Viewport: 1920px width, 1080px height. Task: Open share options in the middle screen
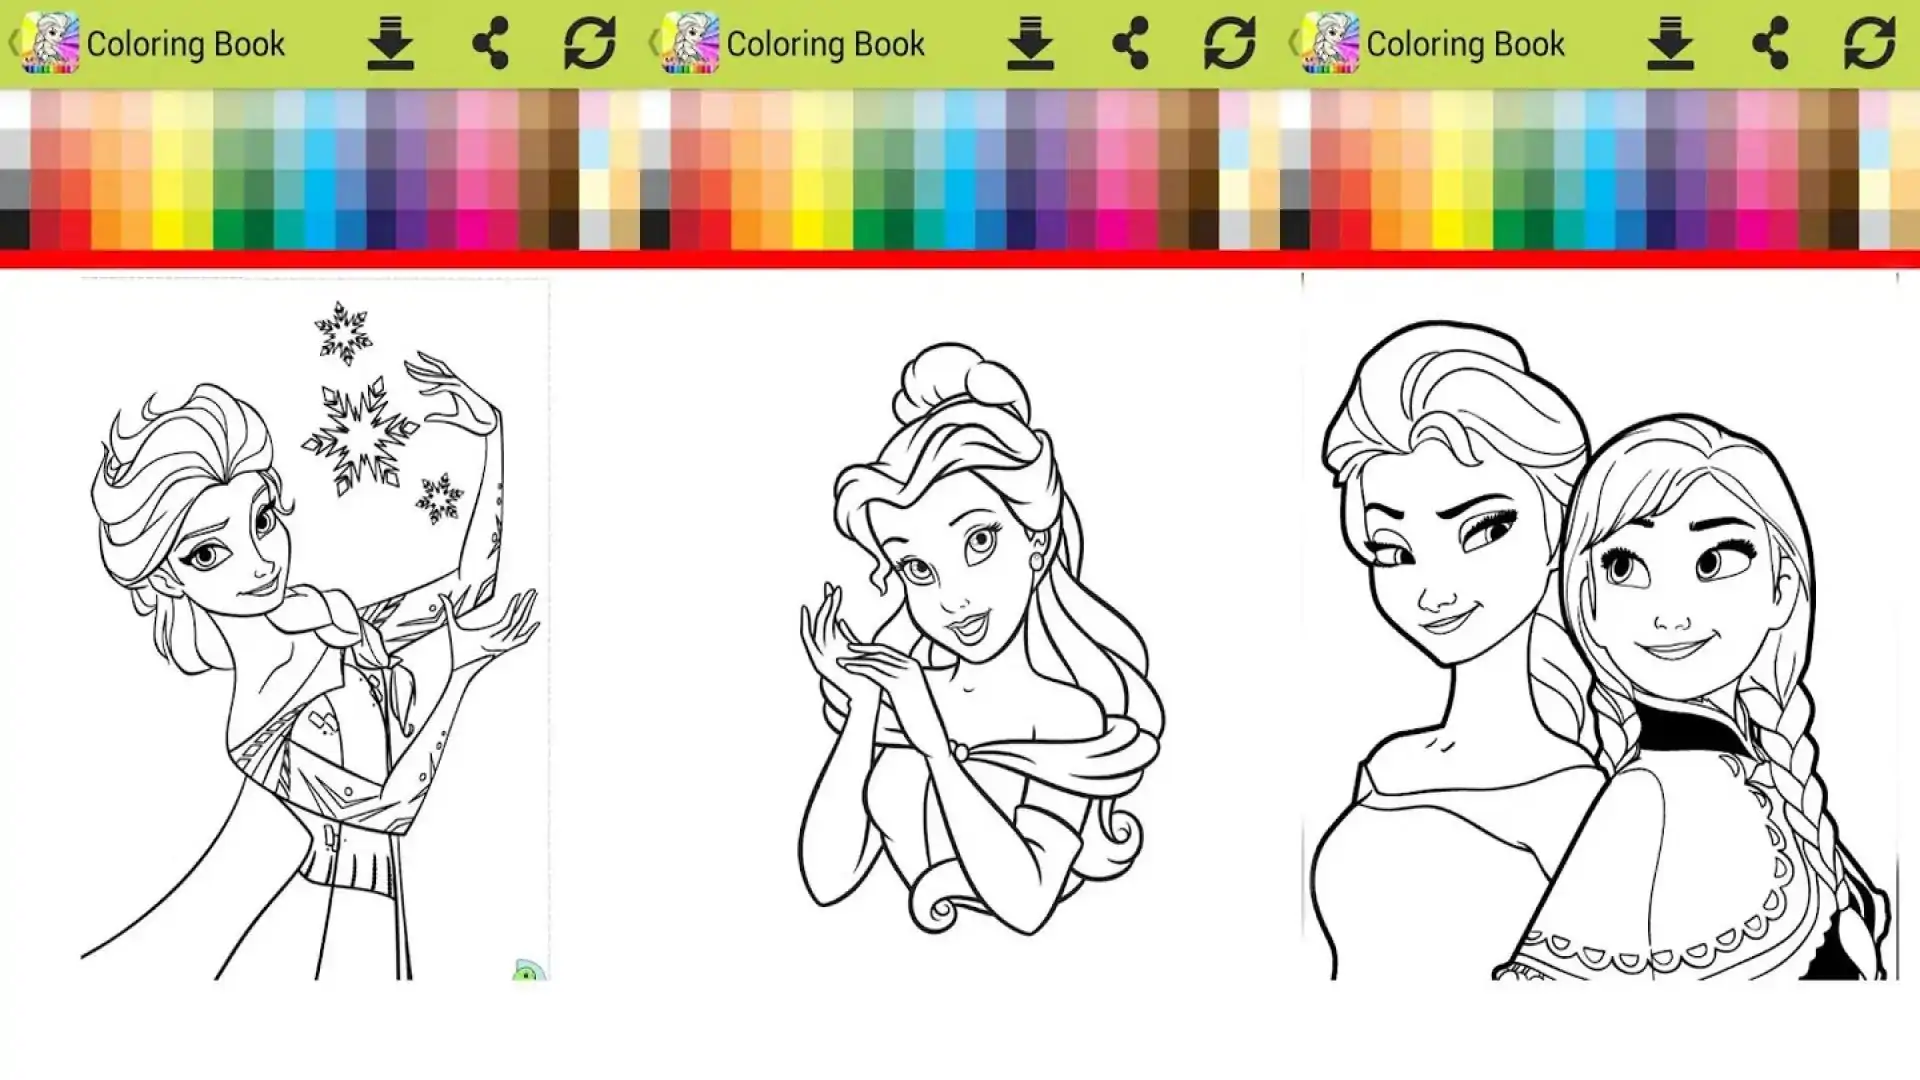point(1130,44)
